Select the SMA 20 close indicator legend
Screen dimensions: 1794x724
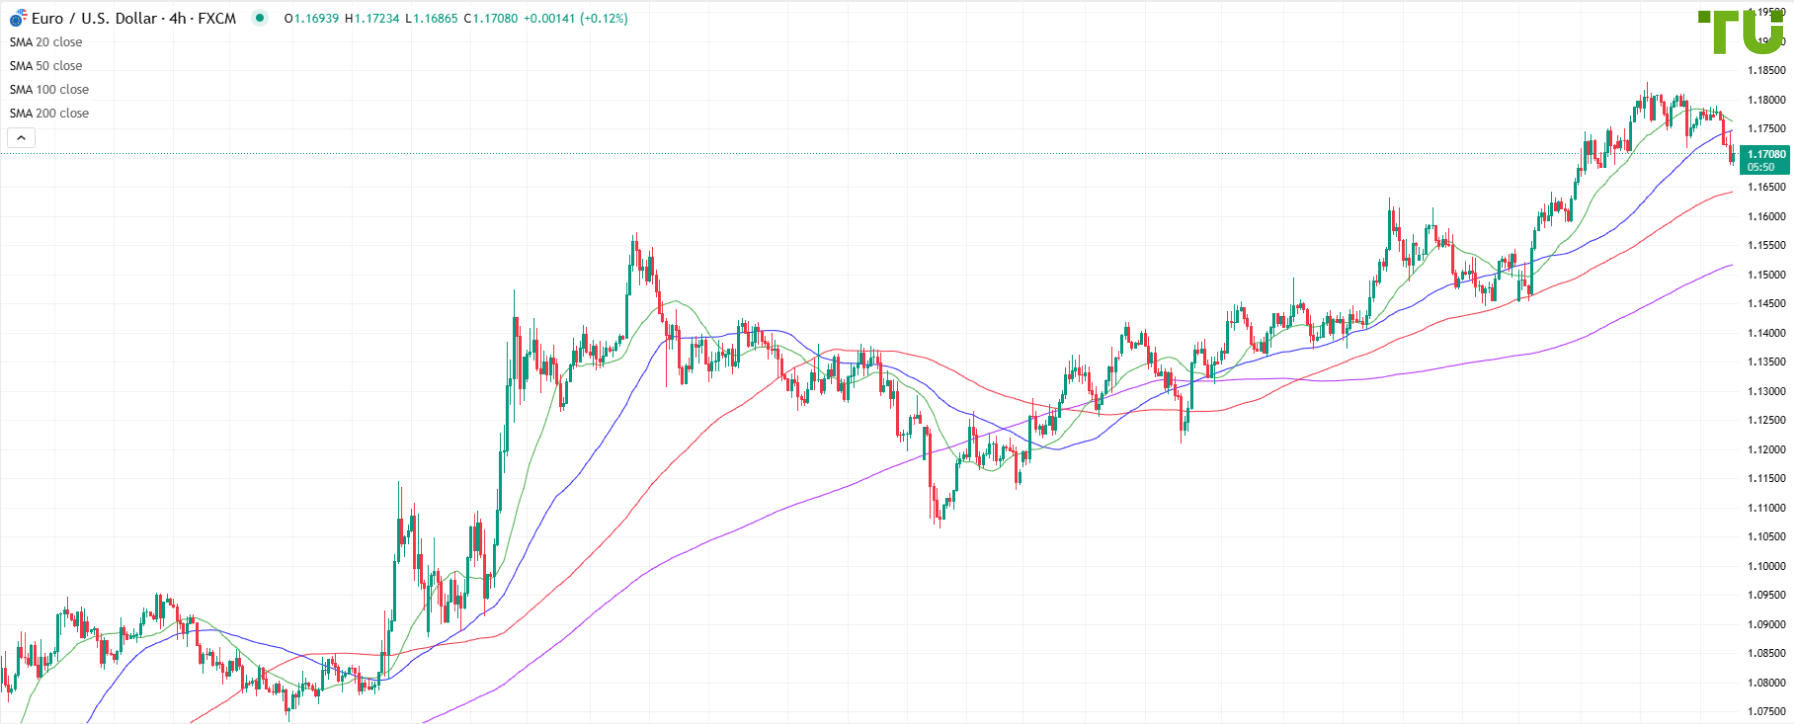click(46, 42)
